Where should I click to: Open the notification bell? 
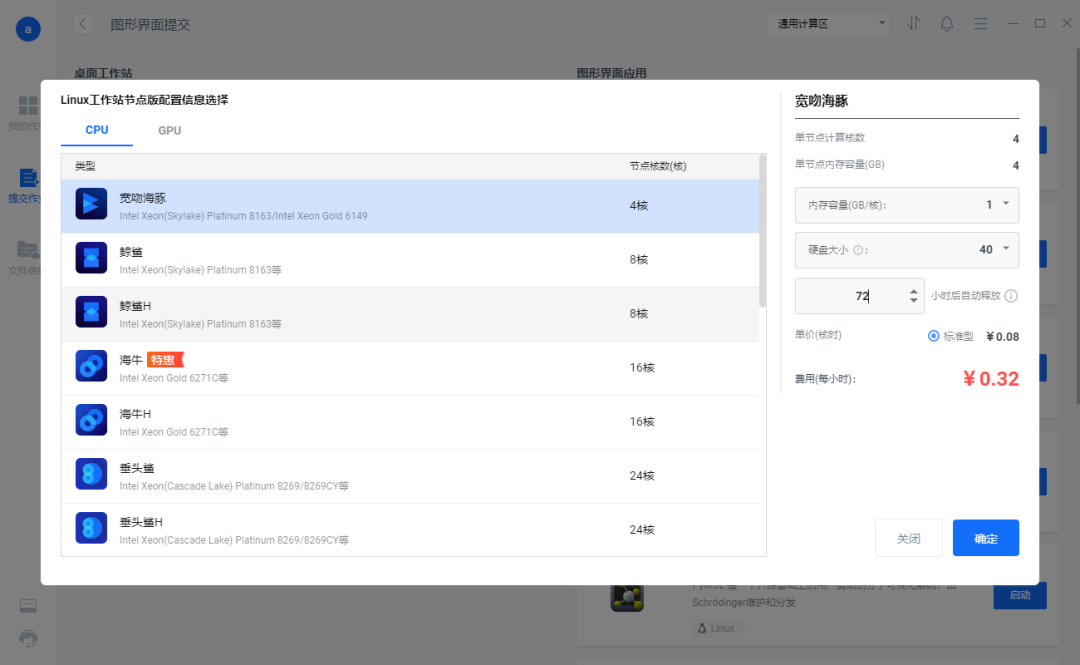947,23
